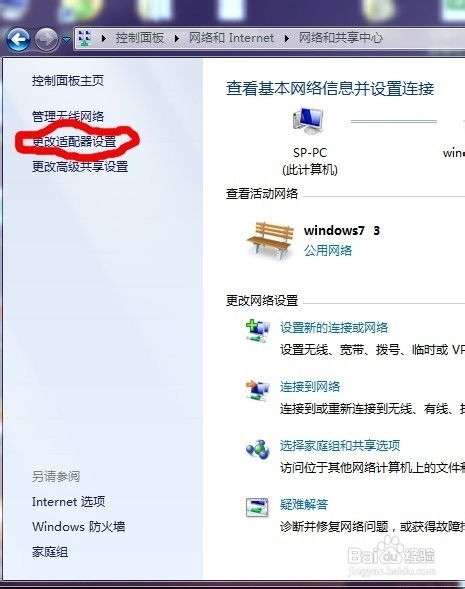Image resolution: width=465 pixels, height=589 pixels.
Task: Open 更改高级共享设置 link
Action: tap(80, 166)
